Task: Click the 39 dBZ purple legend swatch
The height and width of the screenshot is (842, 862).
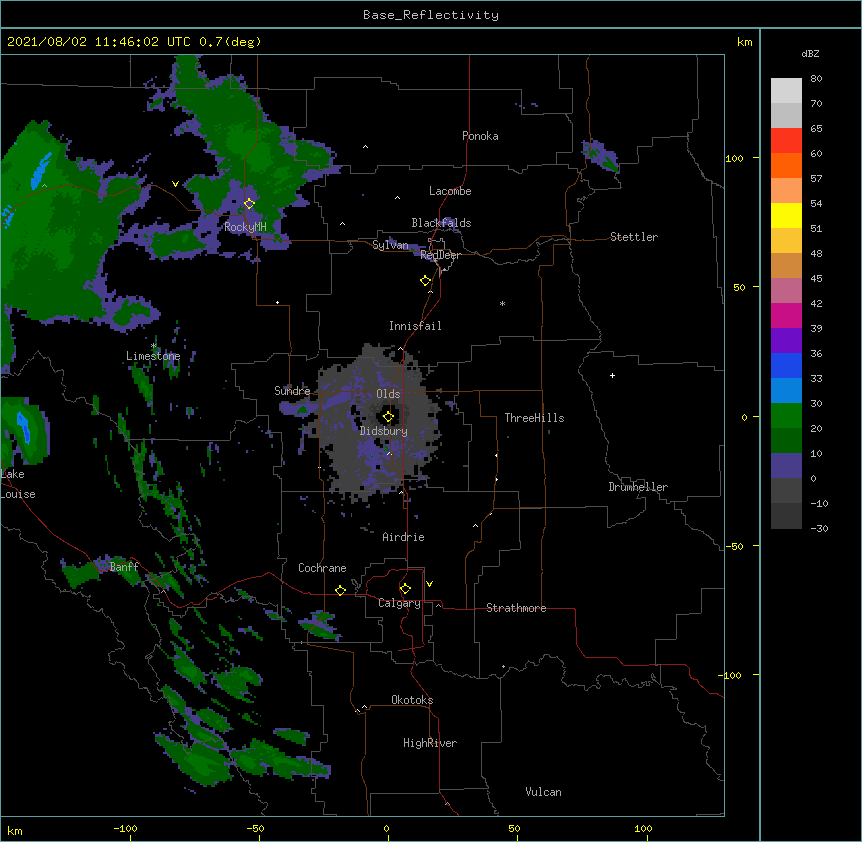Action: (786, 341)
